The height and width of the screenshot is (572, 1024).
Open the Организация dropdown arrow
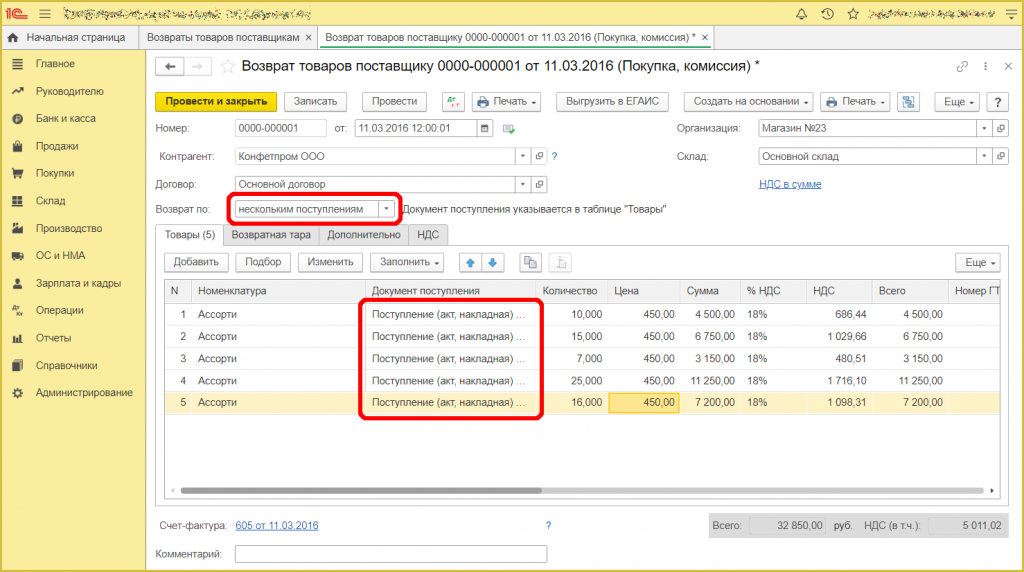coord(986,128)
